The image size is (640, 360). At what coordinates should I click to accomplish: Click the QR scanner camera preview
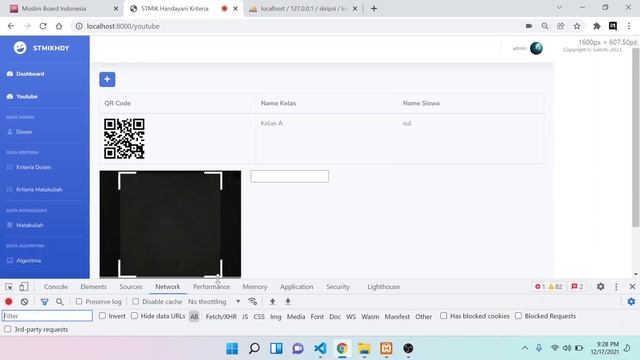point(170,224)
